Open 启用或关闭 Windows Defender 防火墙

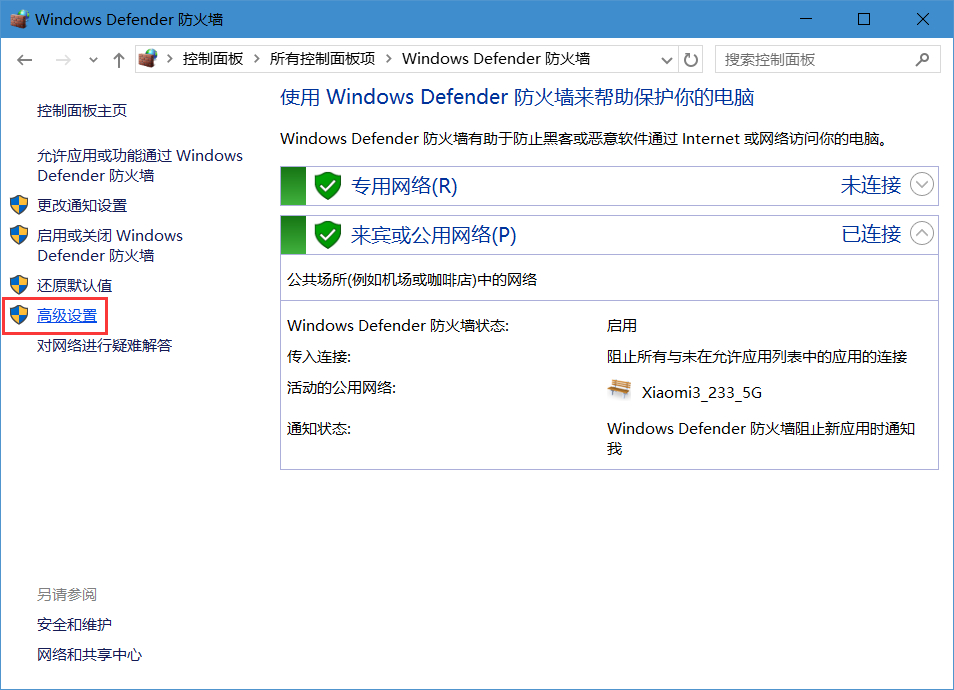(109, 245)
